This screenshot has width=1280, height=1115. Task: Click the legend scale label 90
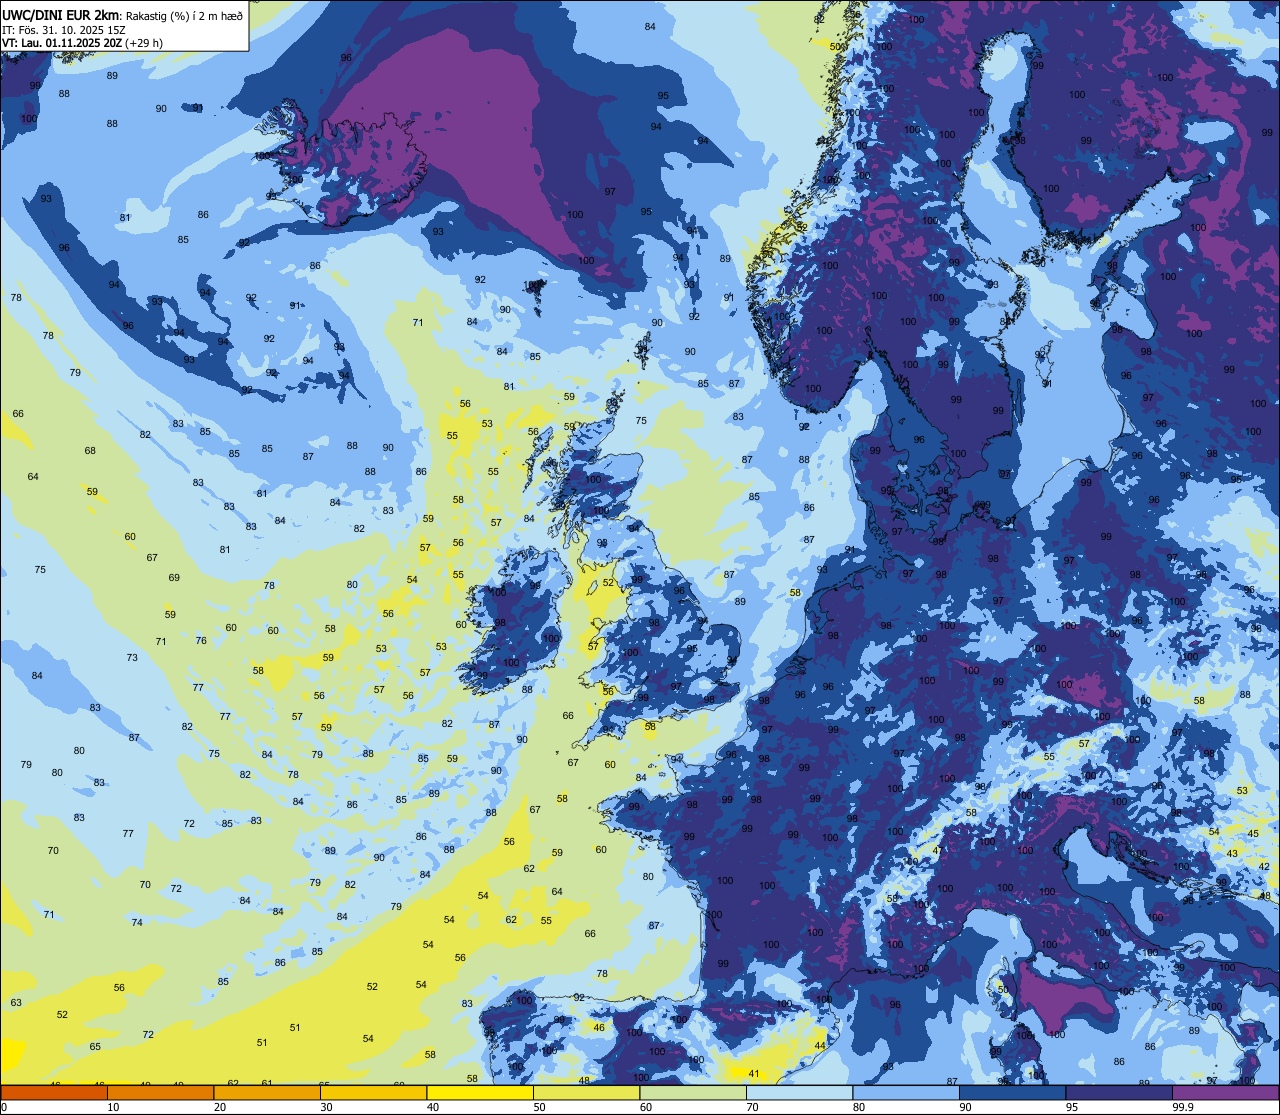tap(965, 1107)
